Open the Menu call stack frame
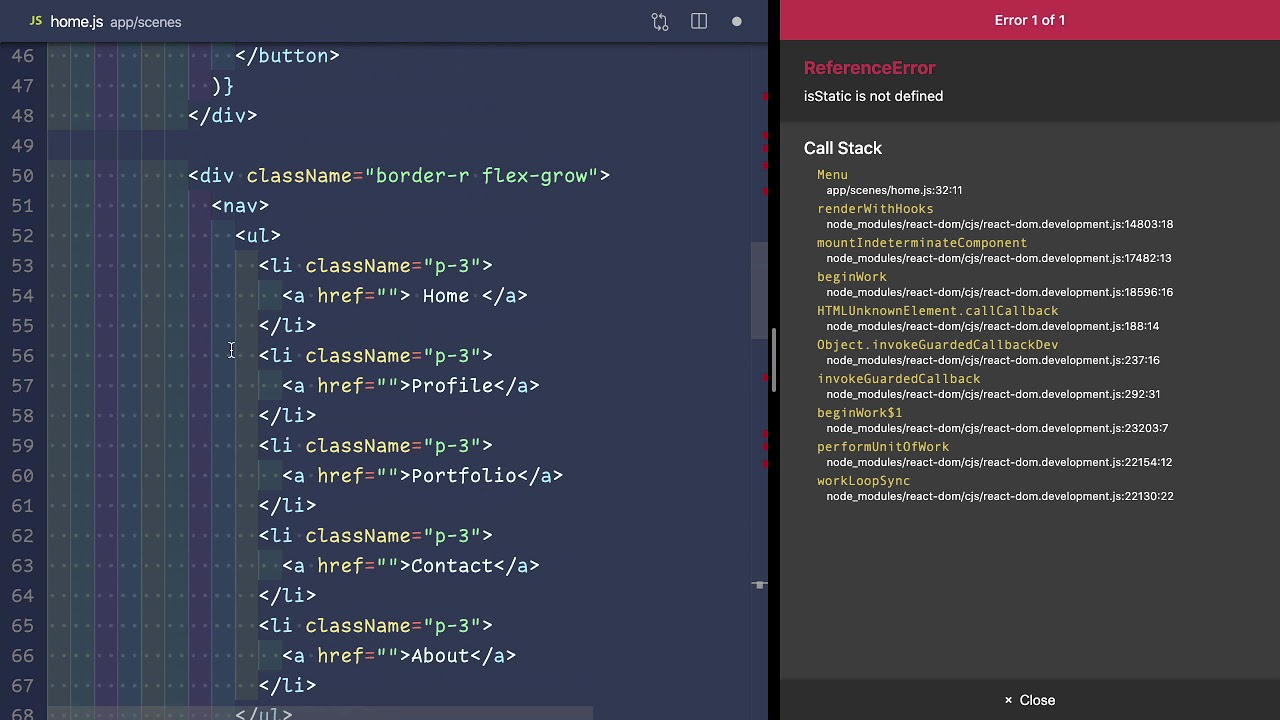Viewport: 1280px width, 720px height. click(832, 175)
